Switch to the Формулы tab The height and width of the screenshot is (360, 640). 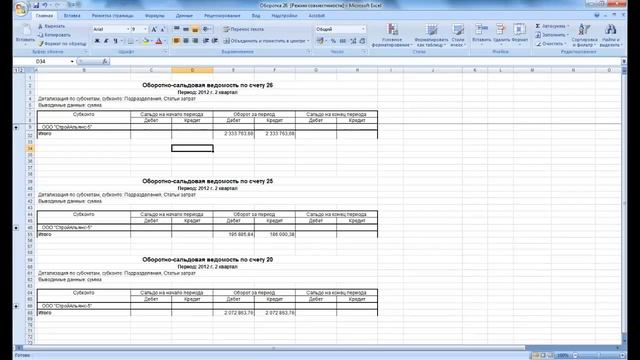coord(155,16)
